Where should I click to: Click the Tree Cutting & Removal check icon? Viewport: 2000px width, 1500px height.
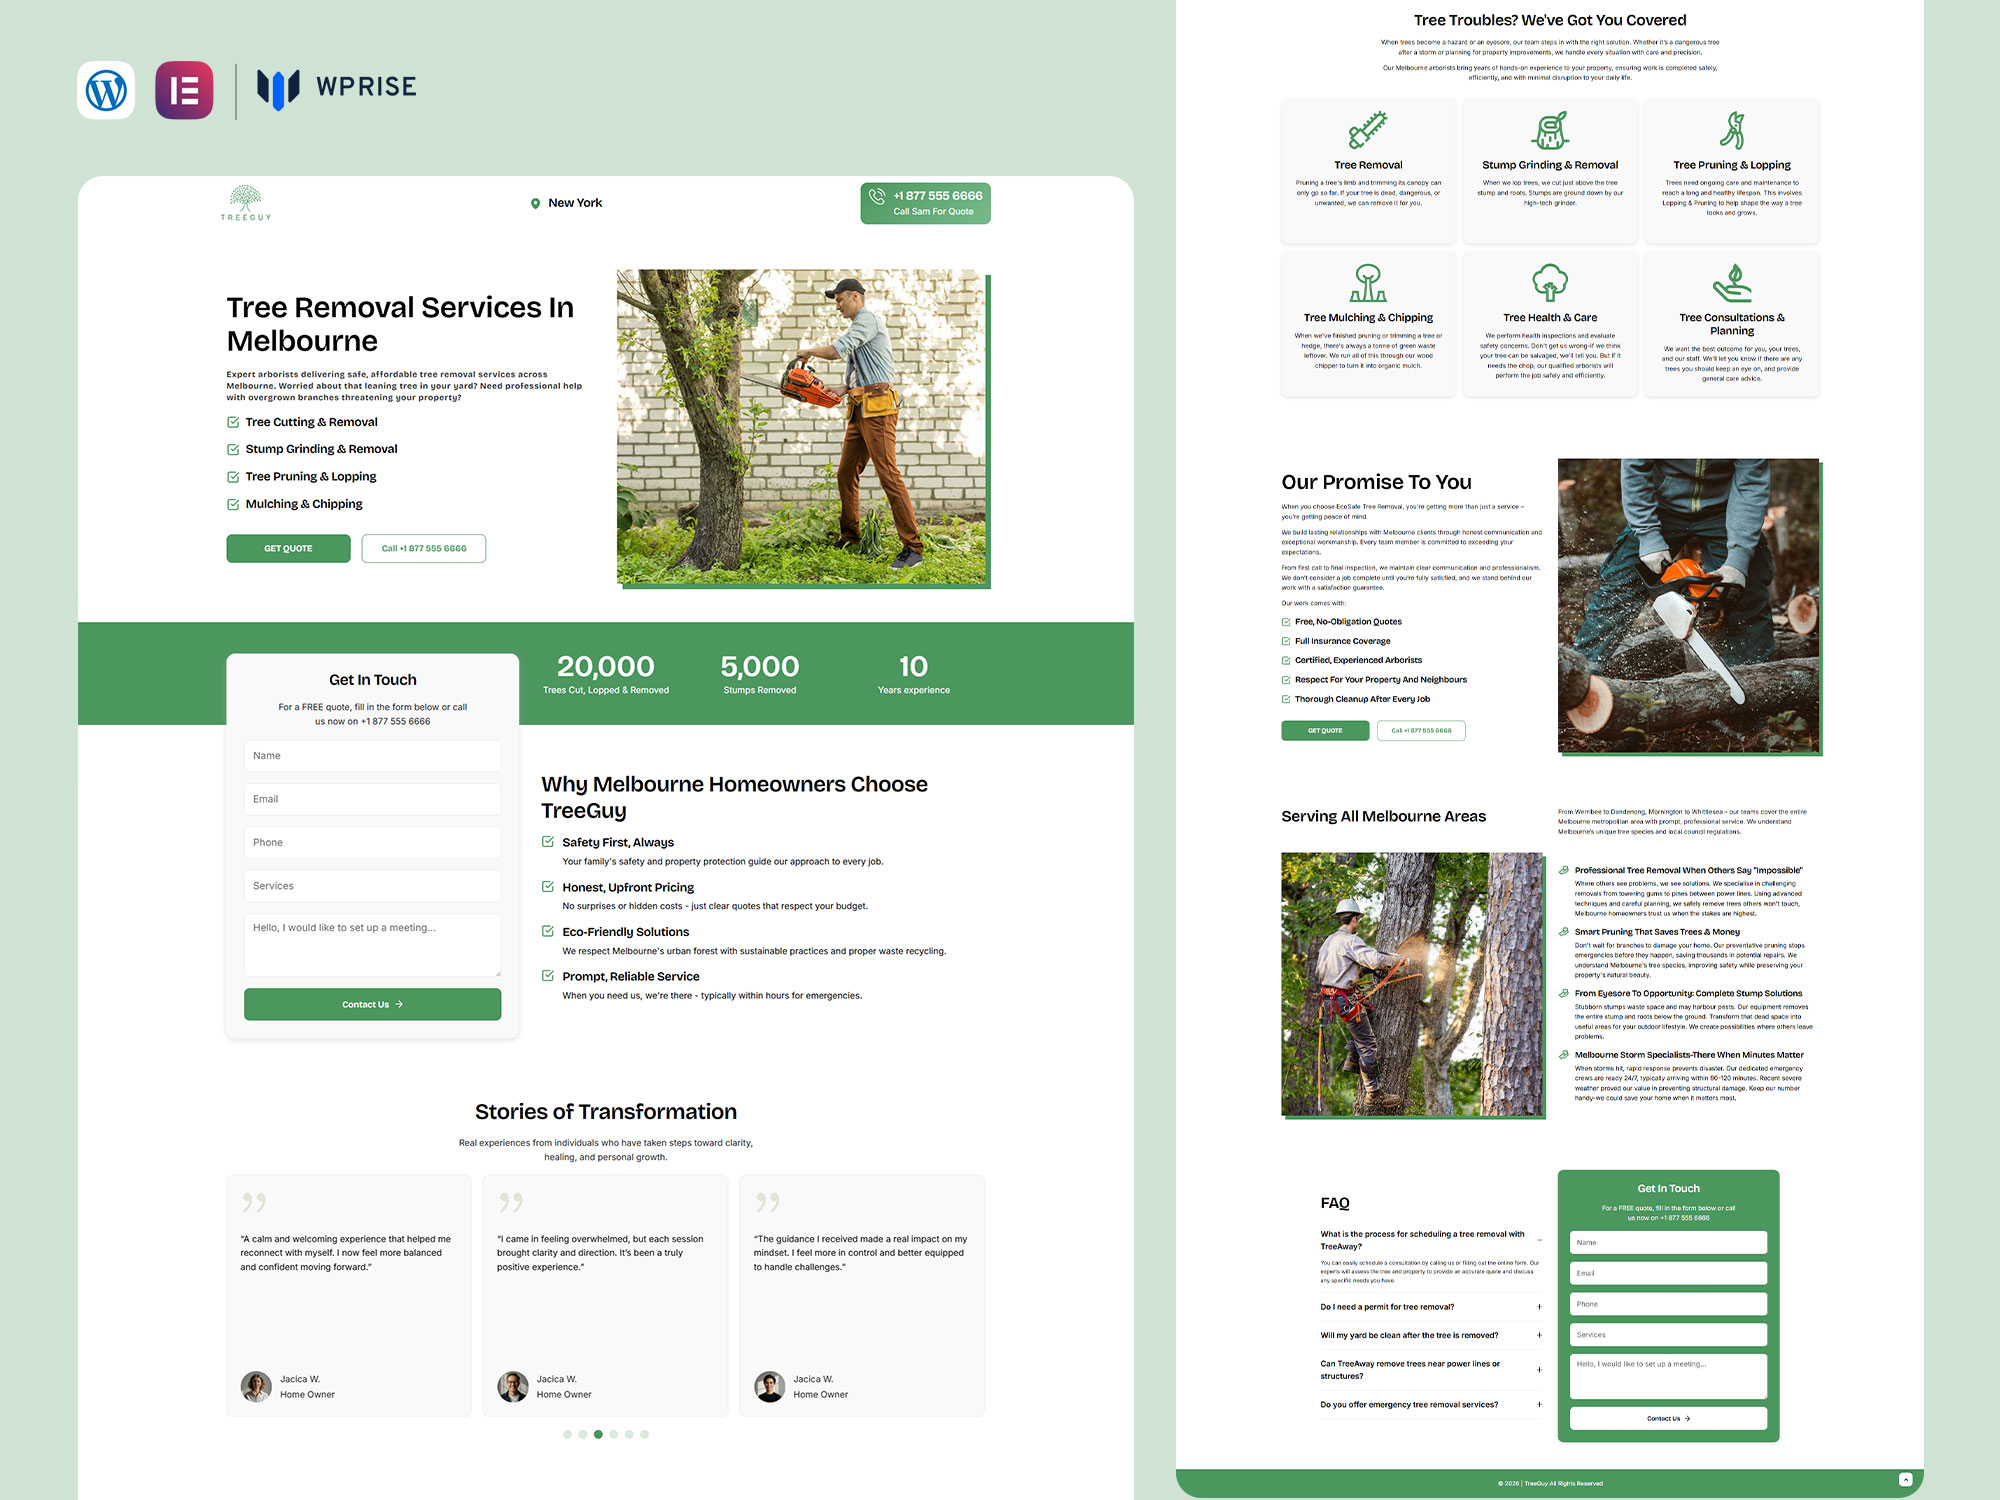[233, 422]
